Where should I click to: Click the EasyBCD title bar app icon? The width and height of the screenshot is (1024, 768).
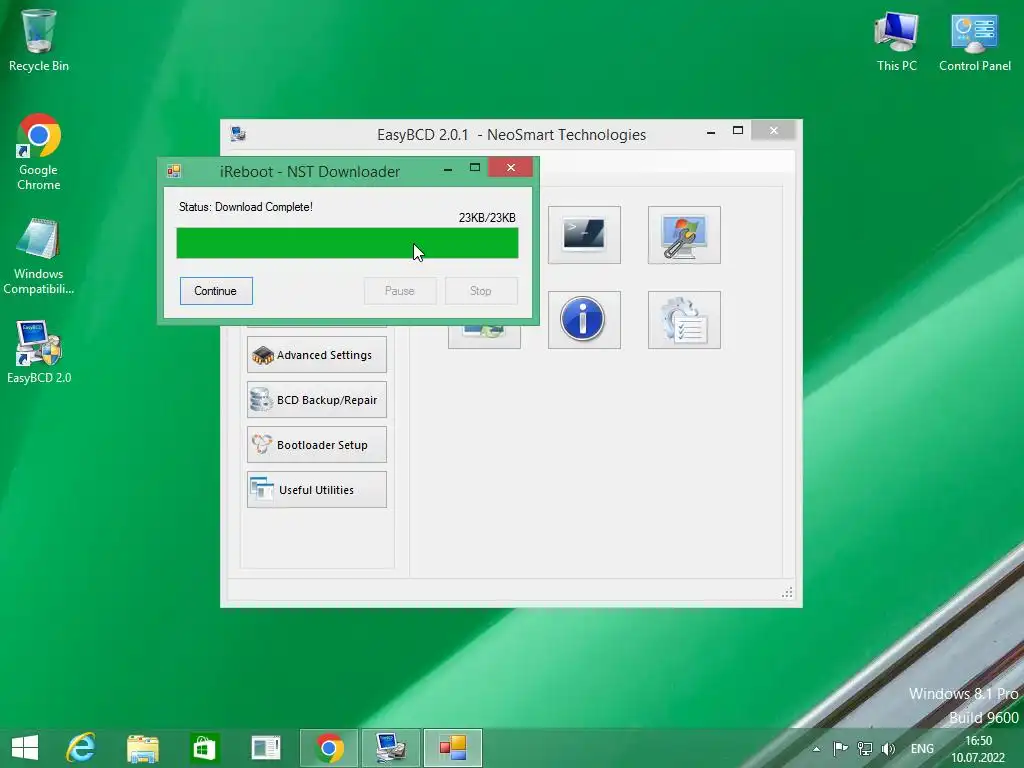coord(238,134)
